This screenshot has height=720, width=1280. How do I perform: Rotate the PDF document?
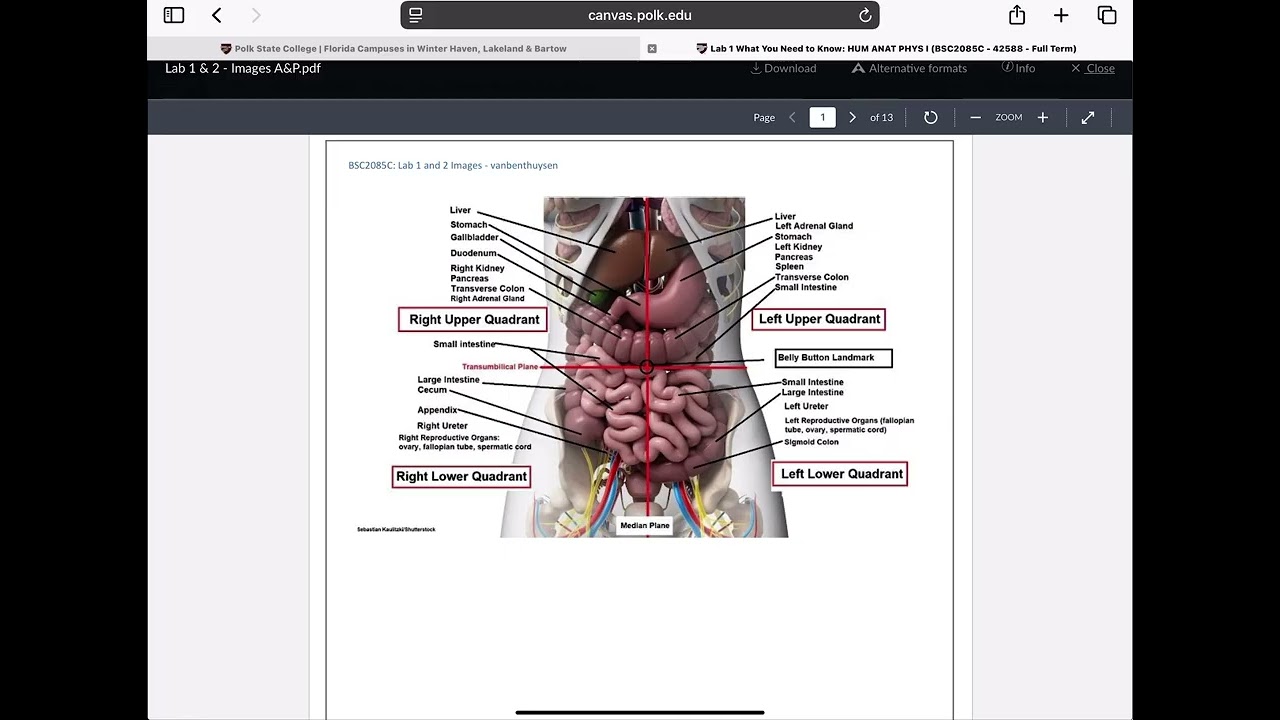pos(931,117)
